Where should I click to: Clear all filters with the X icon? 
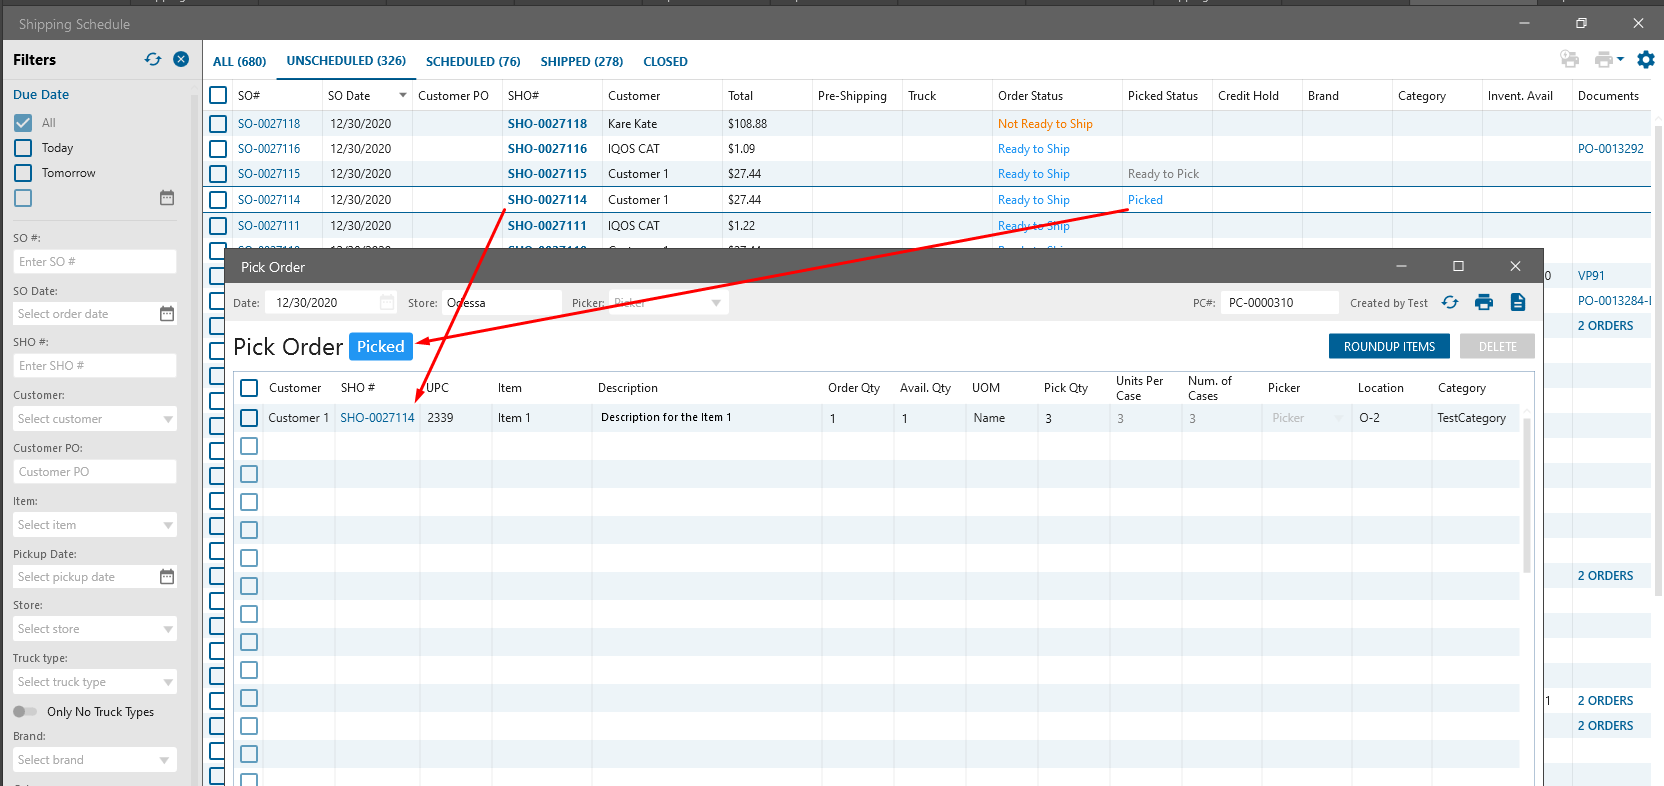click(181, 60)
